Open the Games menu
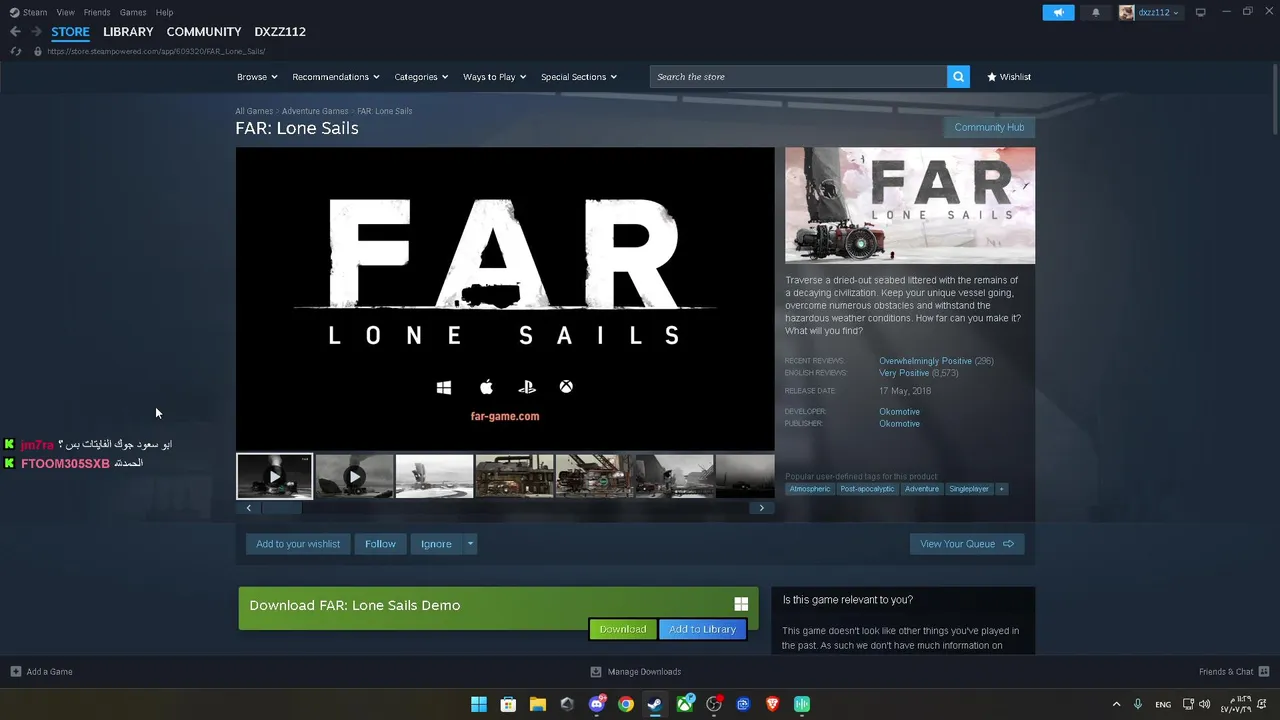Viewport: 1280px width, 720px height. click(x=133, y=12)
